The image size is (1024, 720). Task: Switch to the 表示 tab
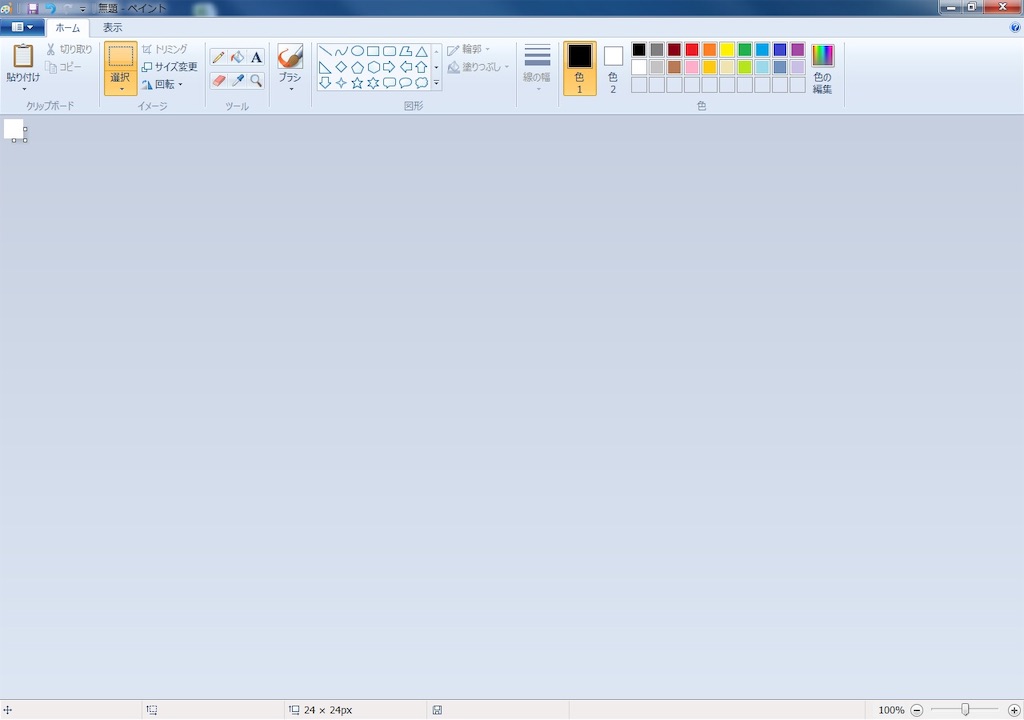112,27
